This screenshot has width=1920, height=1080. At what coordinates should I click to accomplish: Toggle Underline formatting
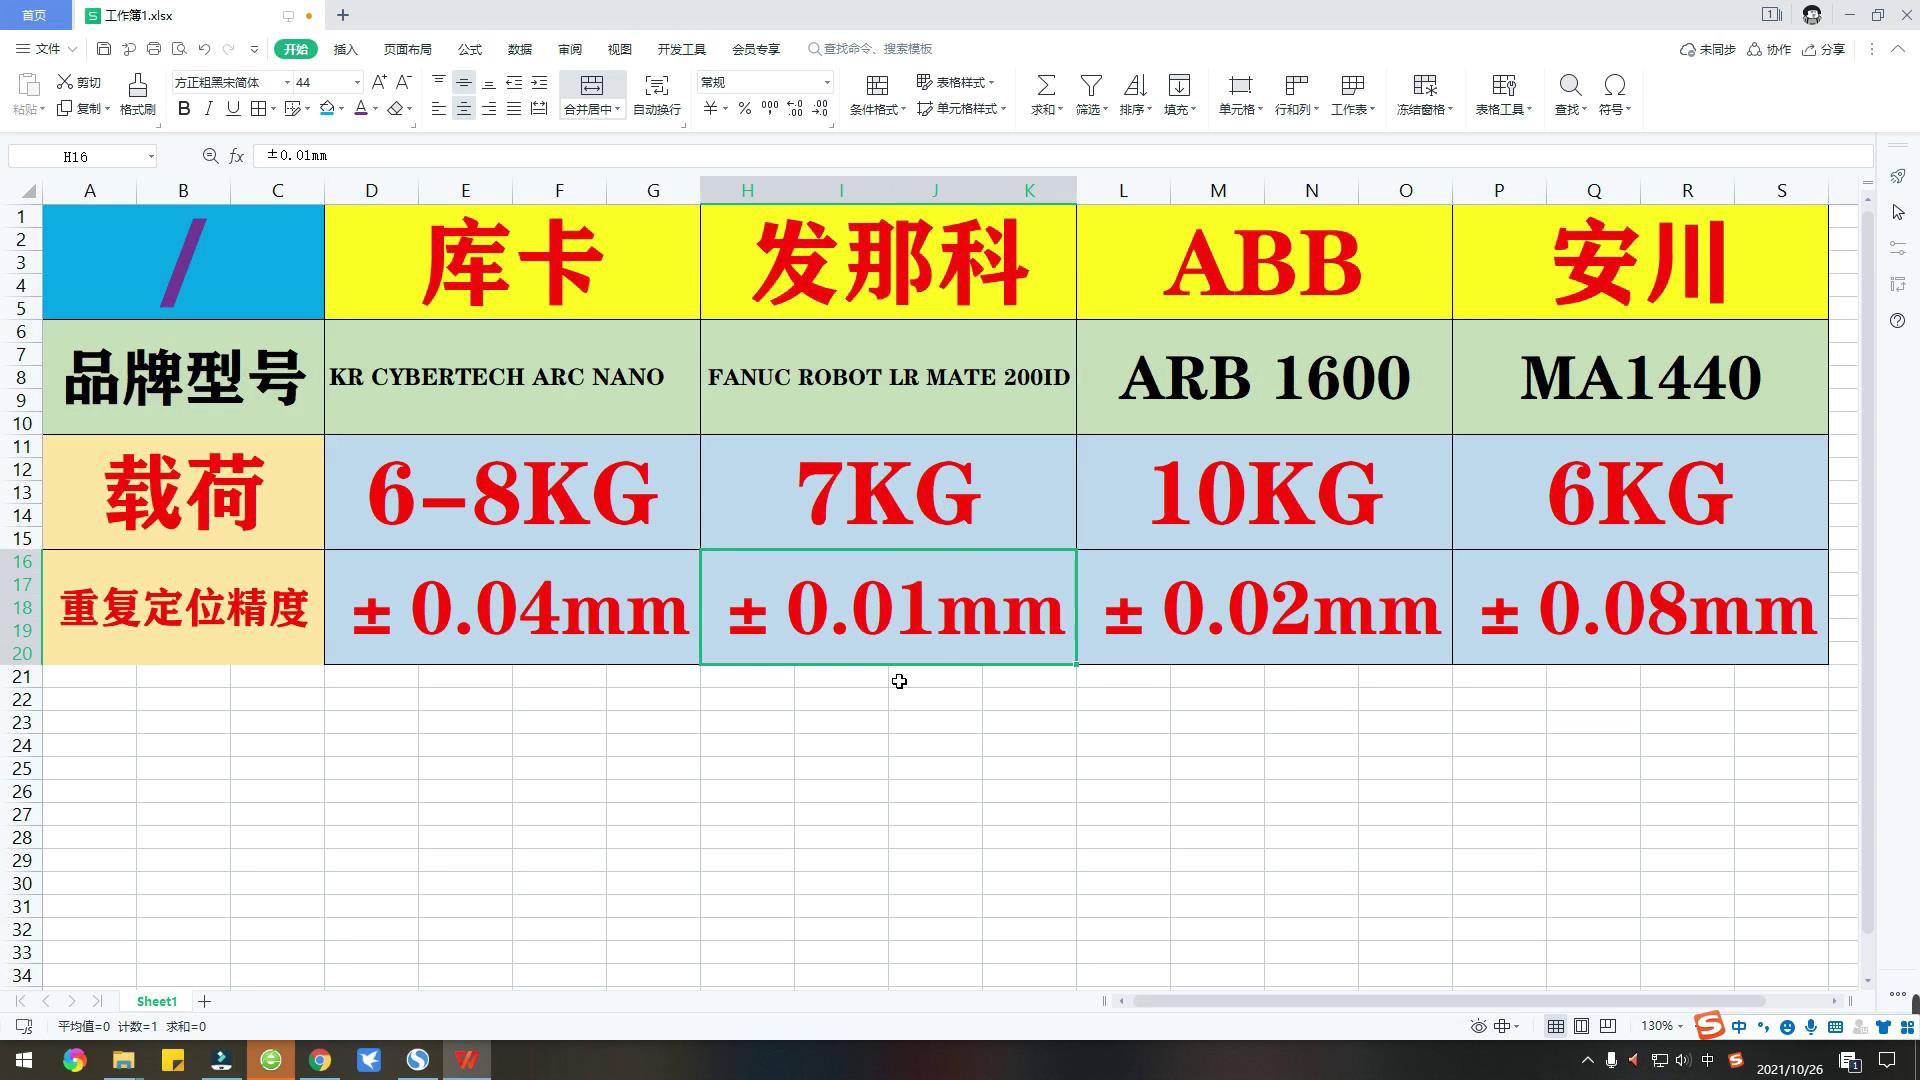click(233, 108)
